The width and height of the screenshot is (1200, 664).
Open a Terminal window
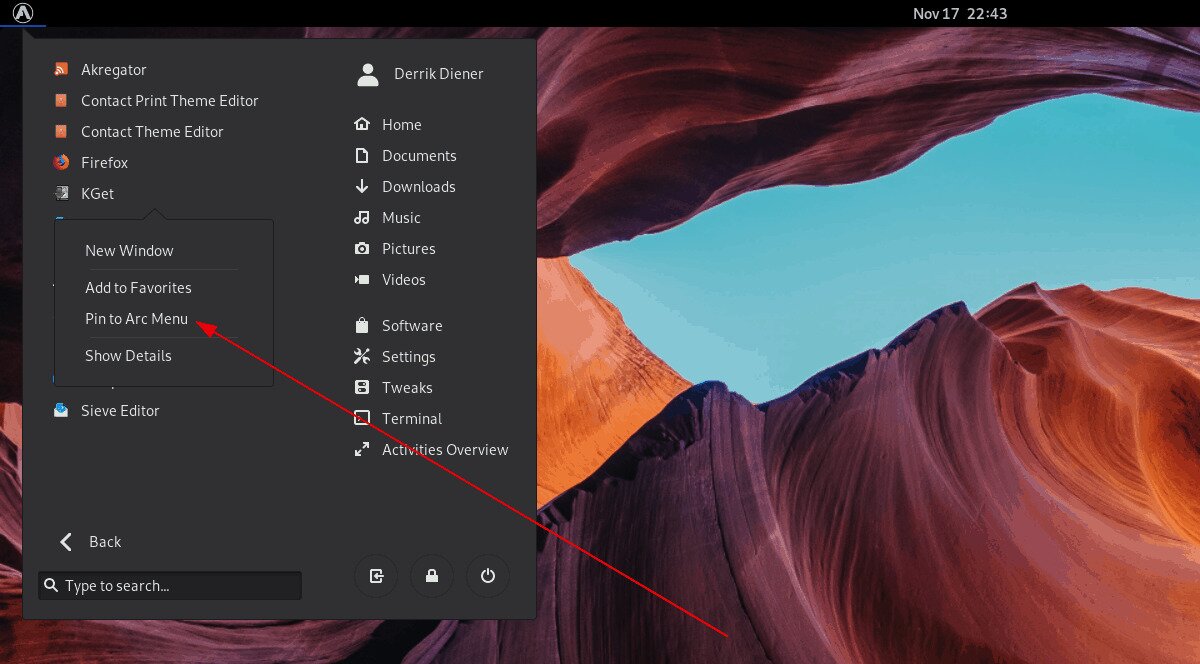[411, 418]
